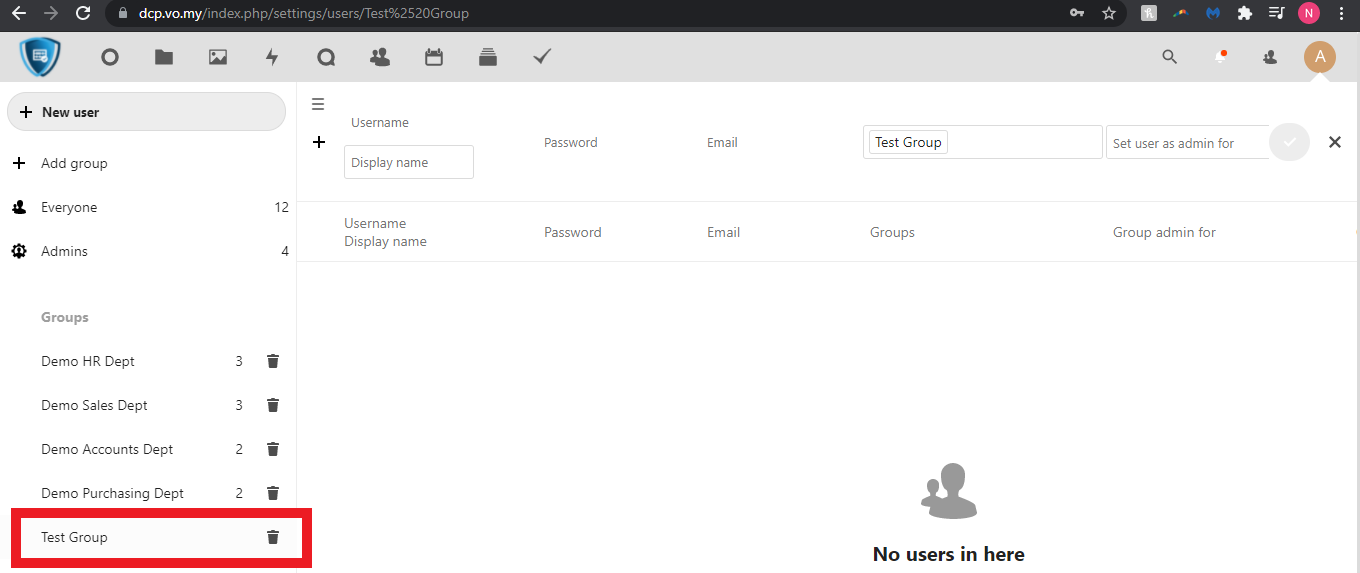The height and width of the screenshot is (573, 1360).
Task: Open the Files app folder icon
Action: pyautogui.click(x=164, y=57)
